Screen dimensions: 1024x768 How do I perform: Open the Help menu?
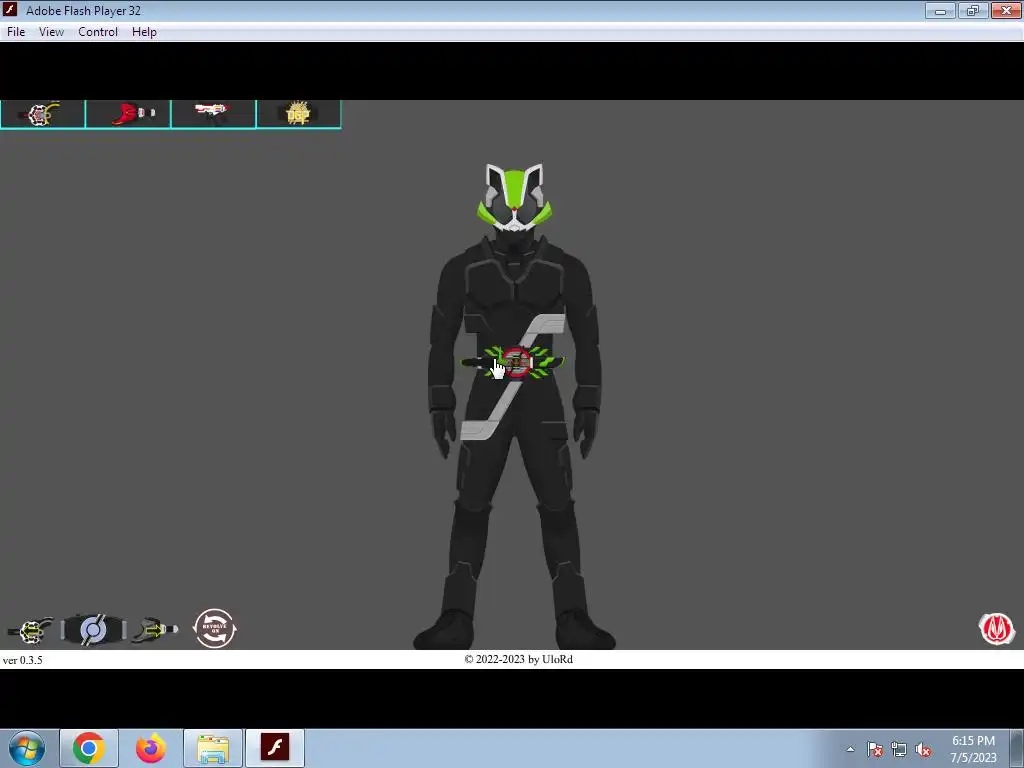pyautogui.click(x=144, y=32)
